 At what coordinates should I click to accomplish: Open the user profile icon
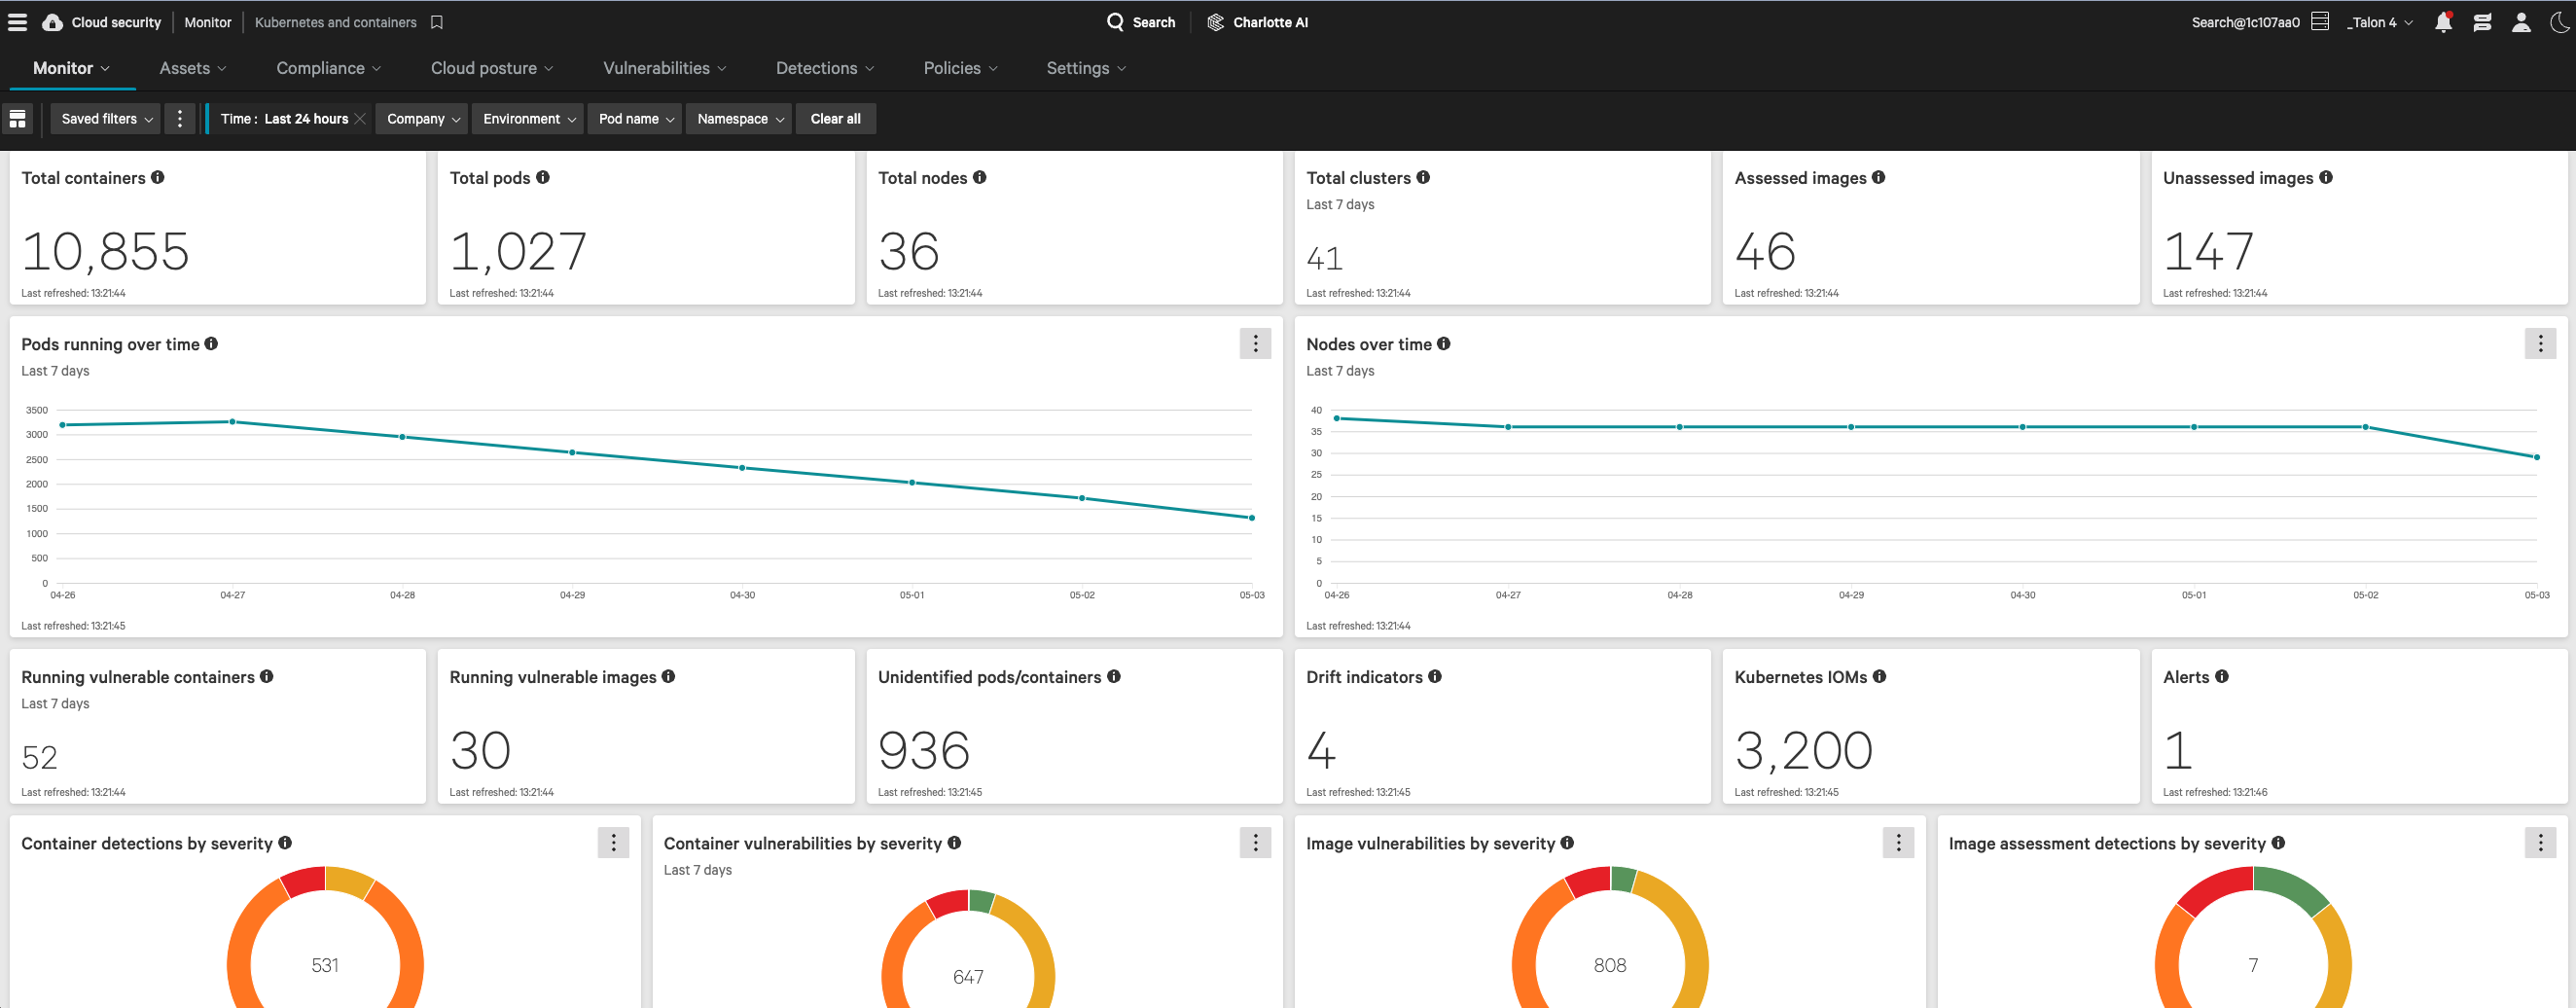(x=2521, y=22)
